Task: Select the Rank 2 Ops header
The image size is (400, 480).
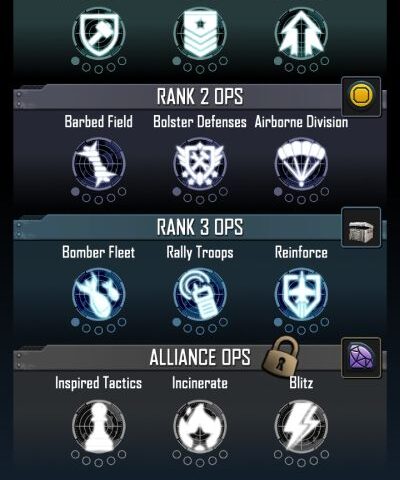Action: click(200, 97)
